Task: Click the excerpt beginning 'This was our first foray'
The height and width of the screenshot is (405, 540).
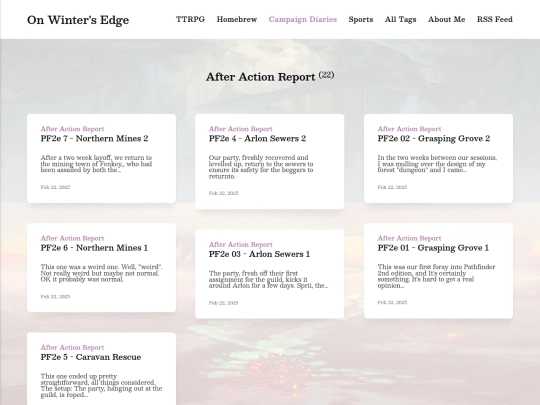Action: point(436,276)
